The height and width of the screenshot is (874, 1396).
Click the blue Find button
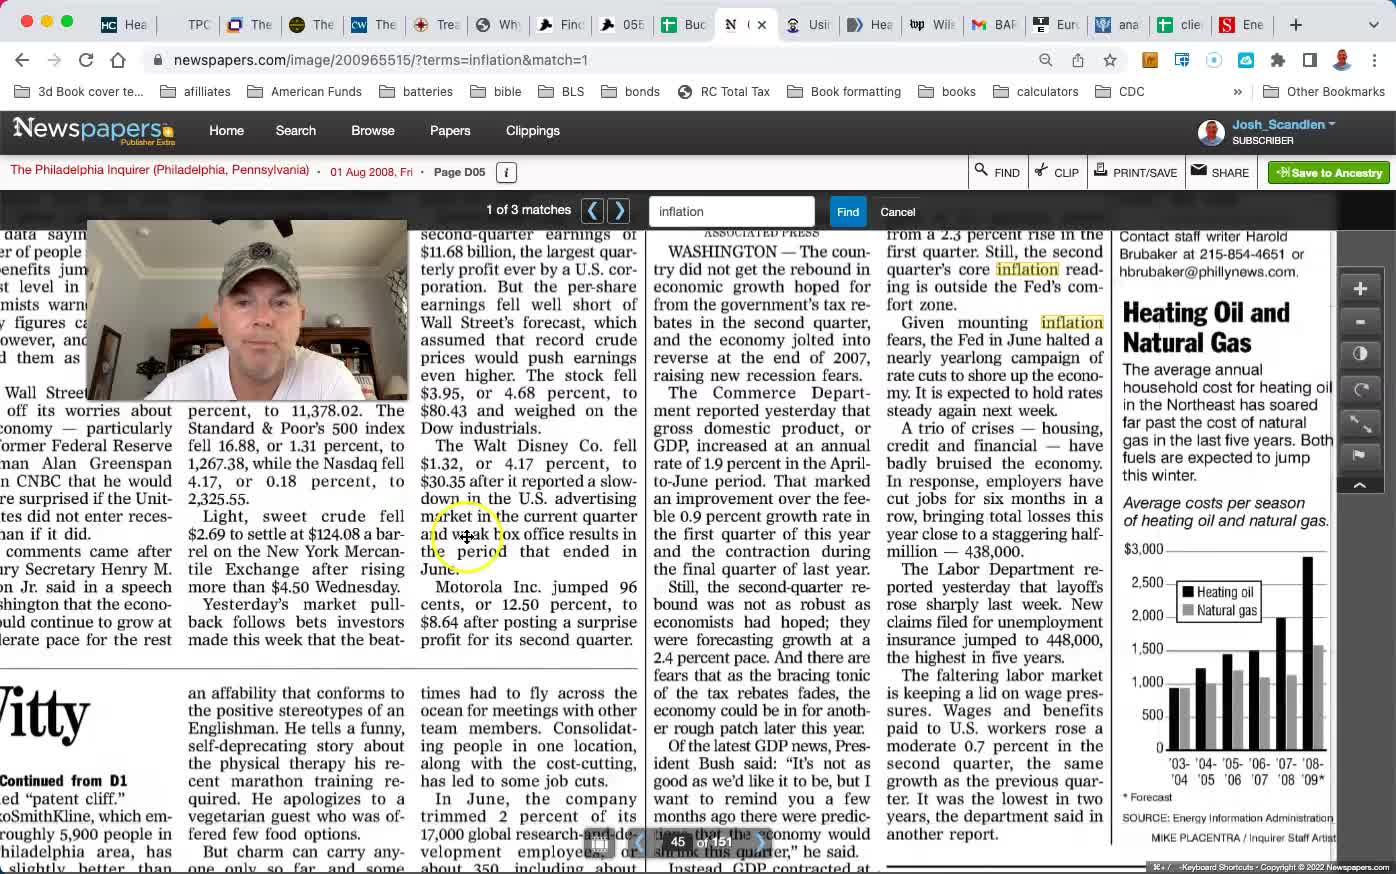click(848, 211)
